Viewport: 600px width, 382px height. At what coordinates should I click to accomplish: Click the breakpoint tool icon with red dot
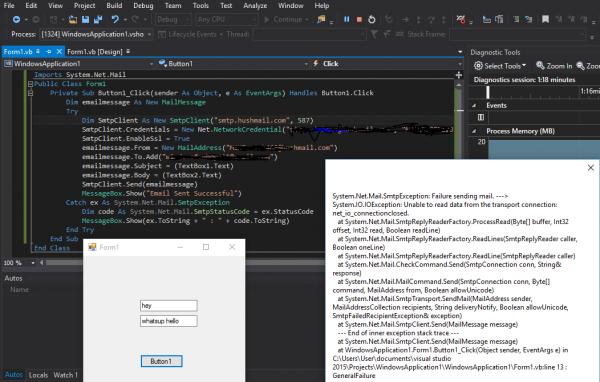[461, 20]
